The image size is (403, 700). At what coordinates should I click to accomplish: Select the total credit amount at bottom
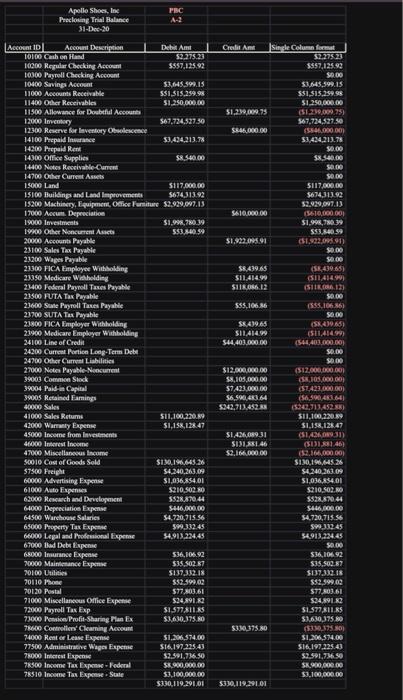(243, 683)
